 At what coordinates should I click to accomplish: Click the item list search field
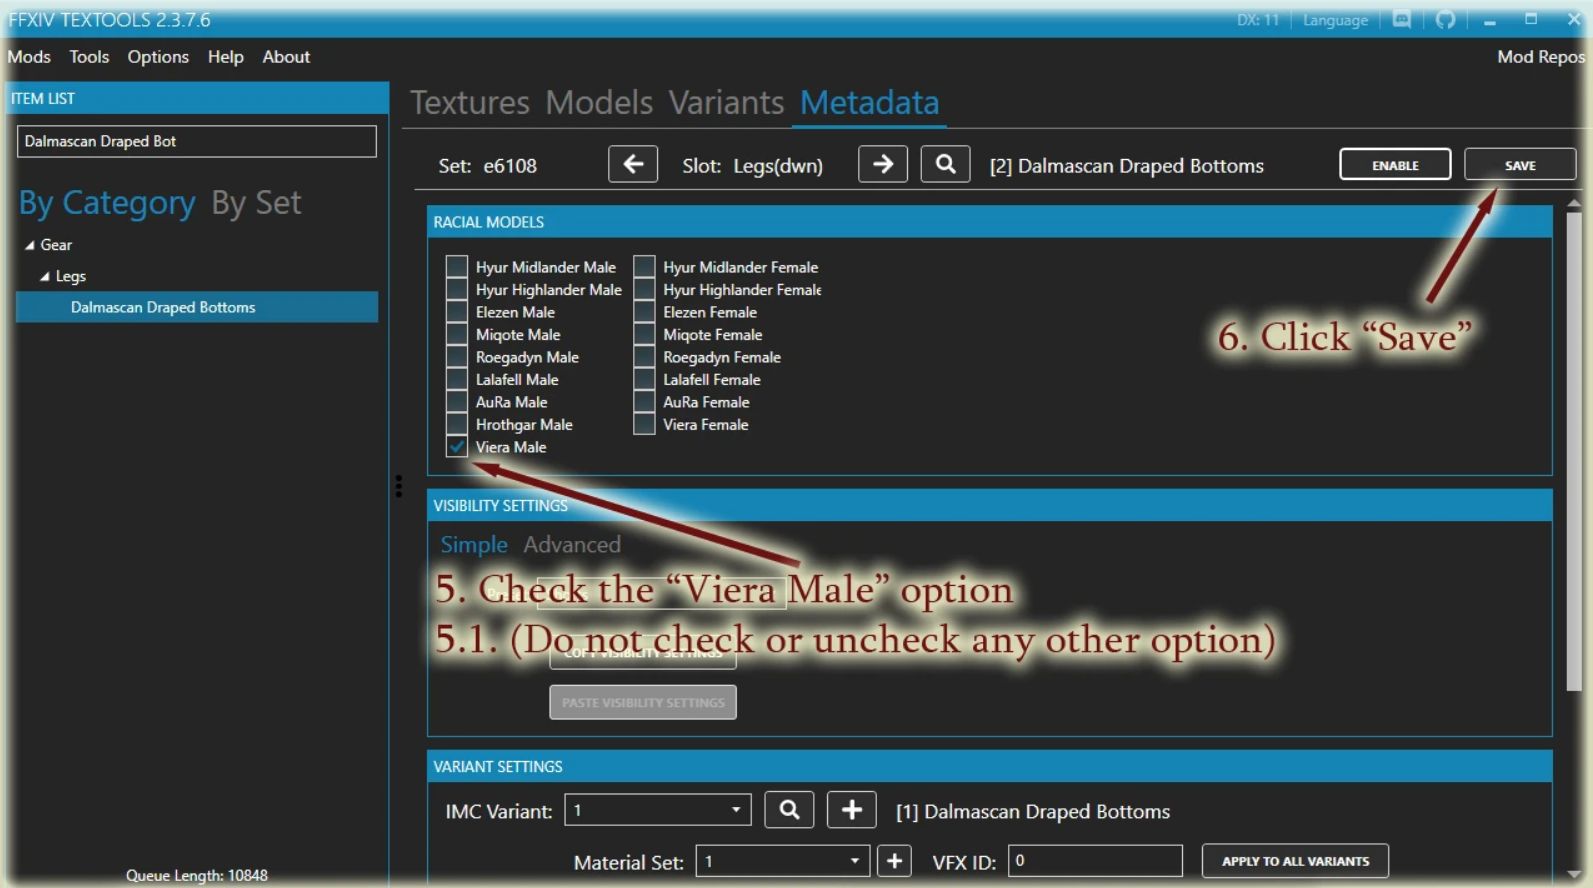click(197, 141)
